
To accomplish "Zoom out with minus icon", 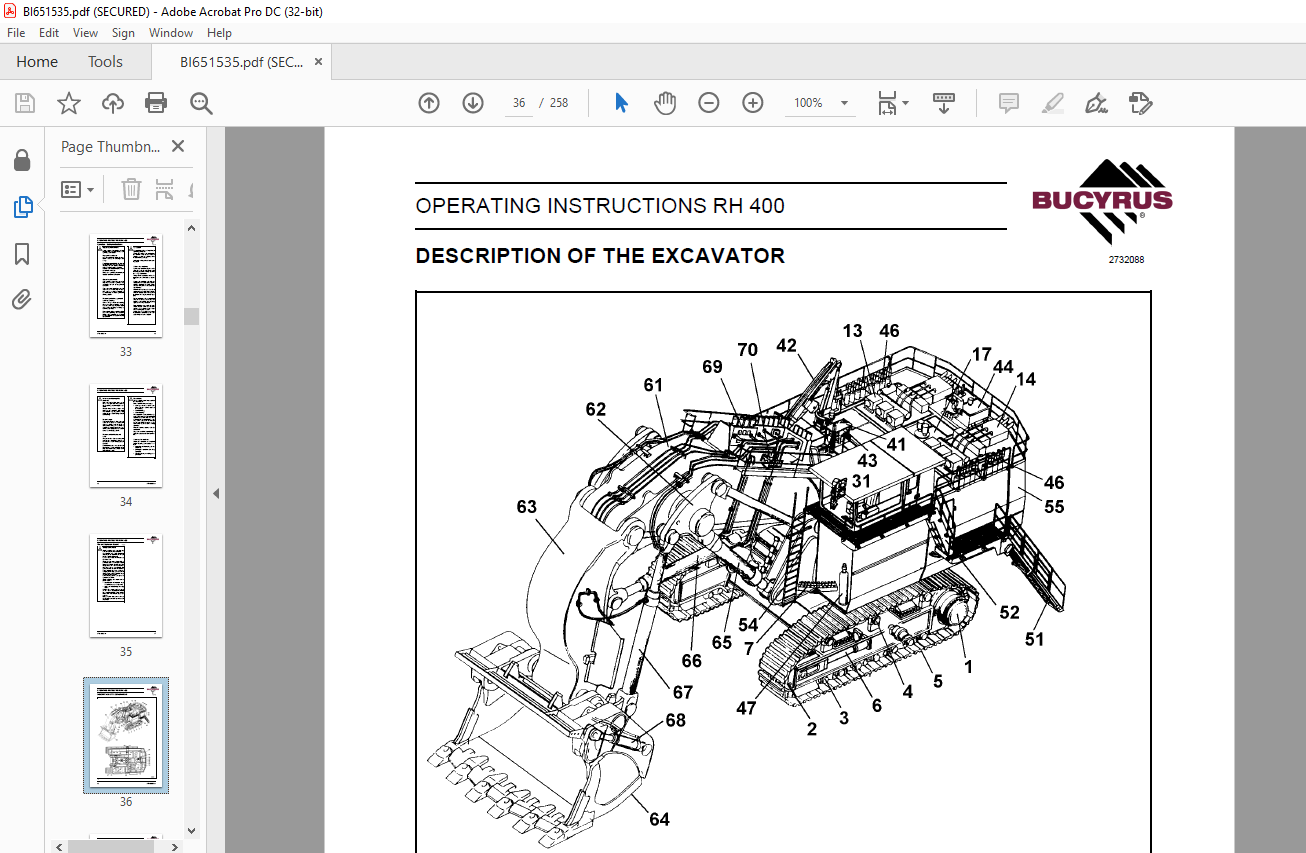I will coord(709,103).
